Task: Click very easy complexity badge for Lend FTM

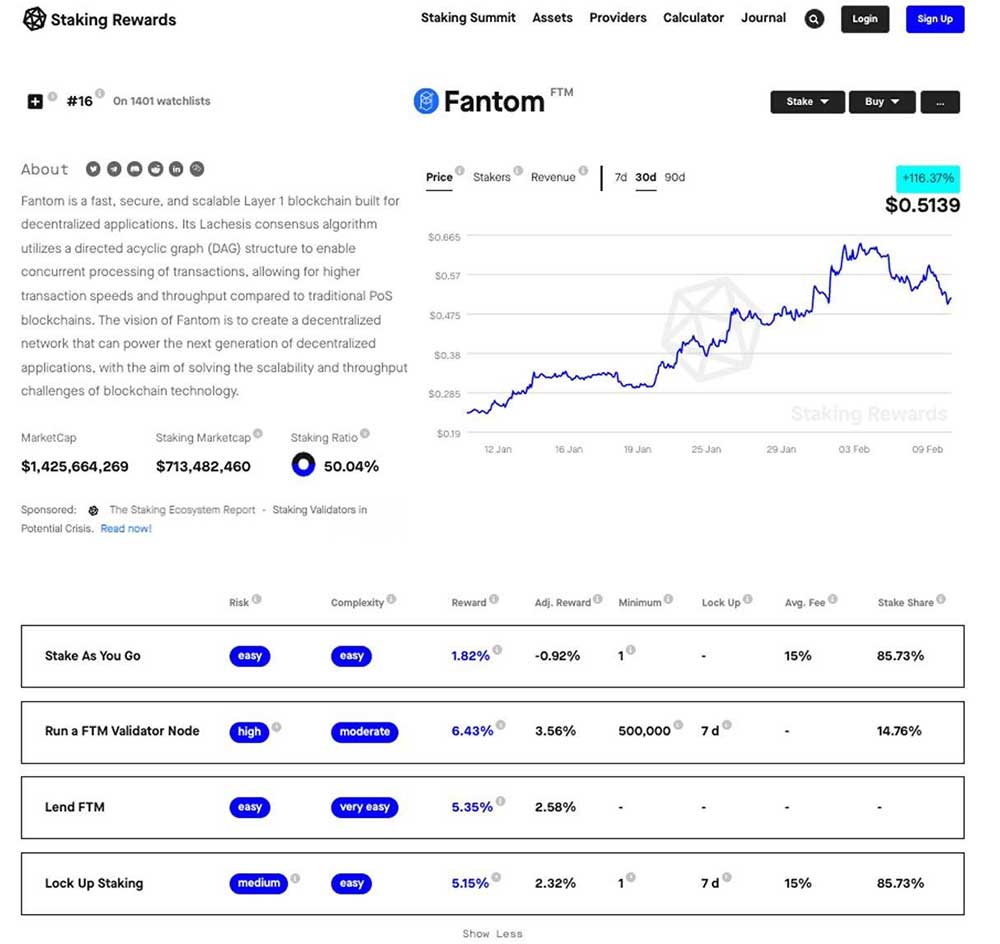Action: (x=364, y=807)
